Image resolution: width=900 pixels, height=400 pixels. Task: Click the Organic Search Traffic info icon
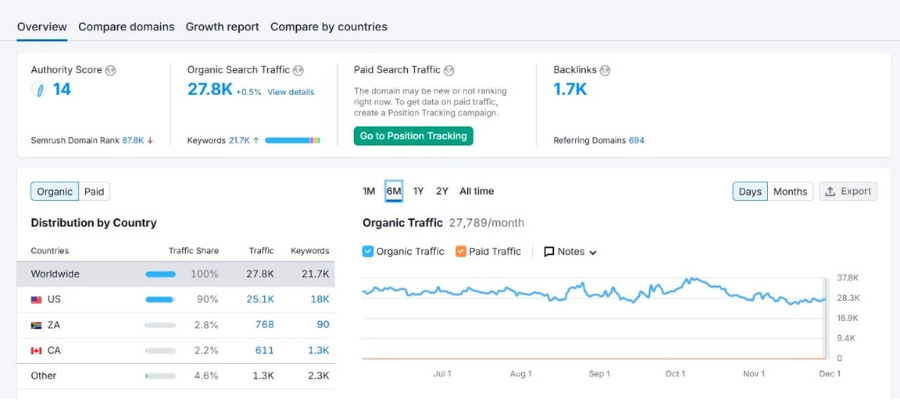pyautogui.click(x=299, y=70)
